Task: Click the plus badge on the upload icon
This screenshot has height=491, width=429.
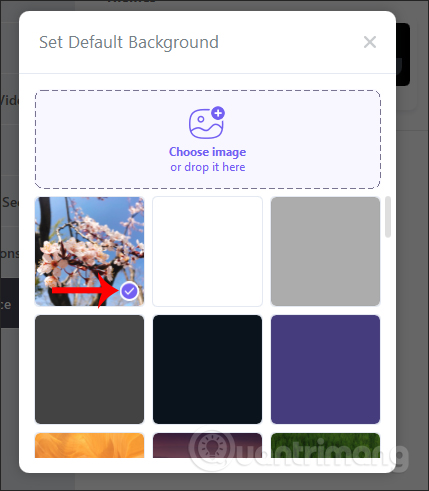Action: 218,113
